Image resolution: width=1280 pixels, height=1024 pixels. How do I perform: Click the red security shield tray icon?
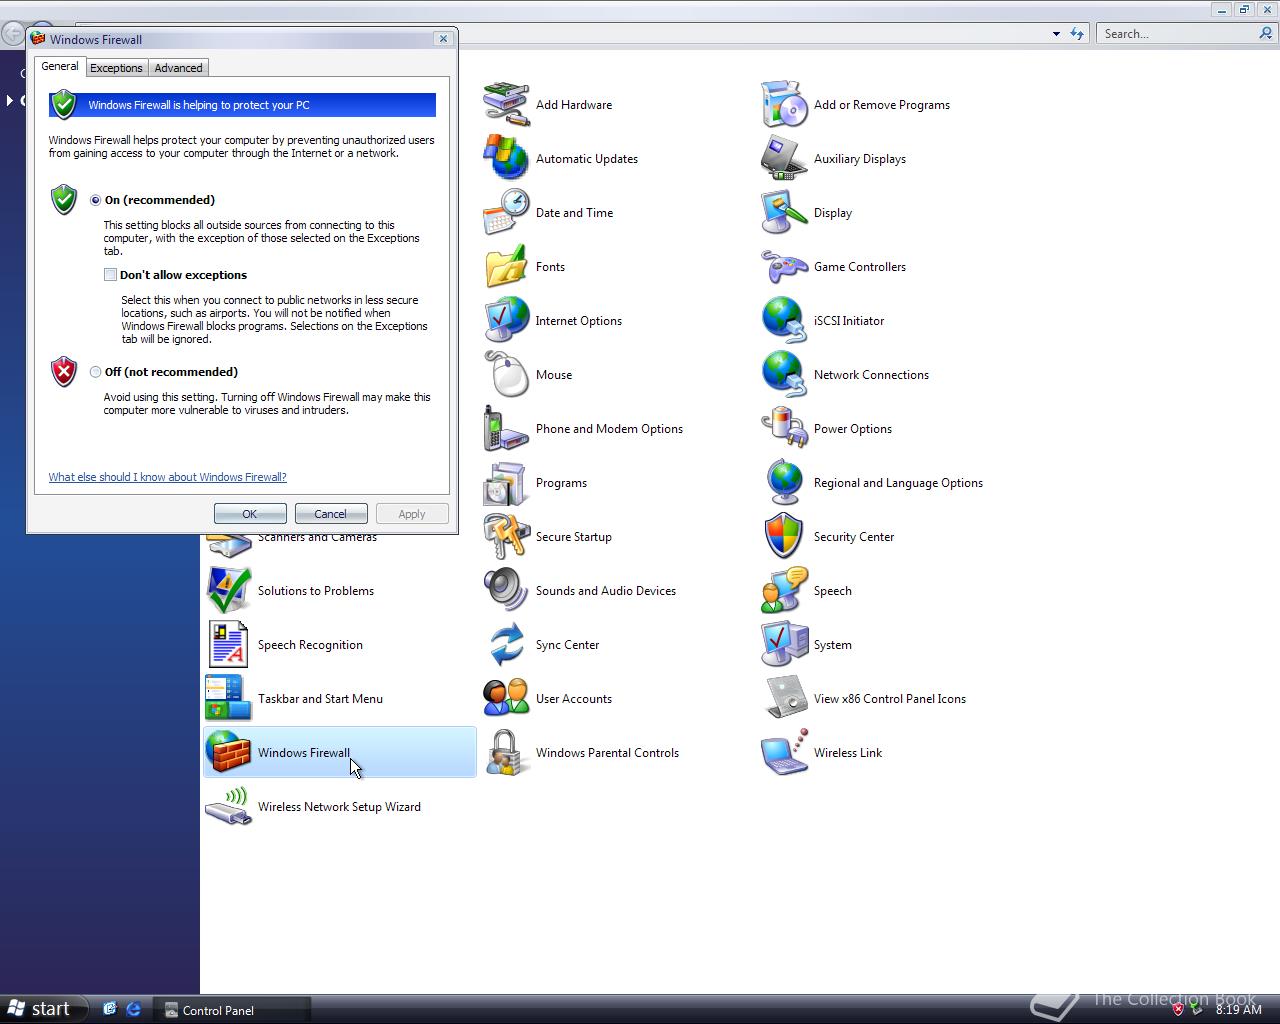click(x=1178, y=1010)
